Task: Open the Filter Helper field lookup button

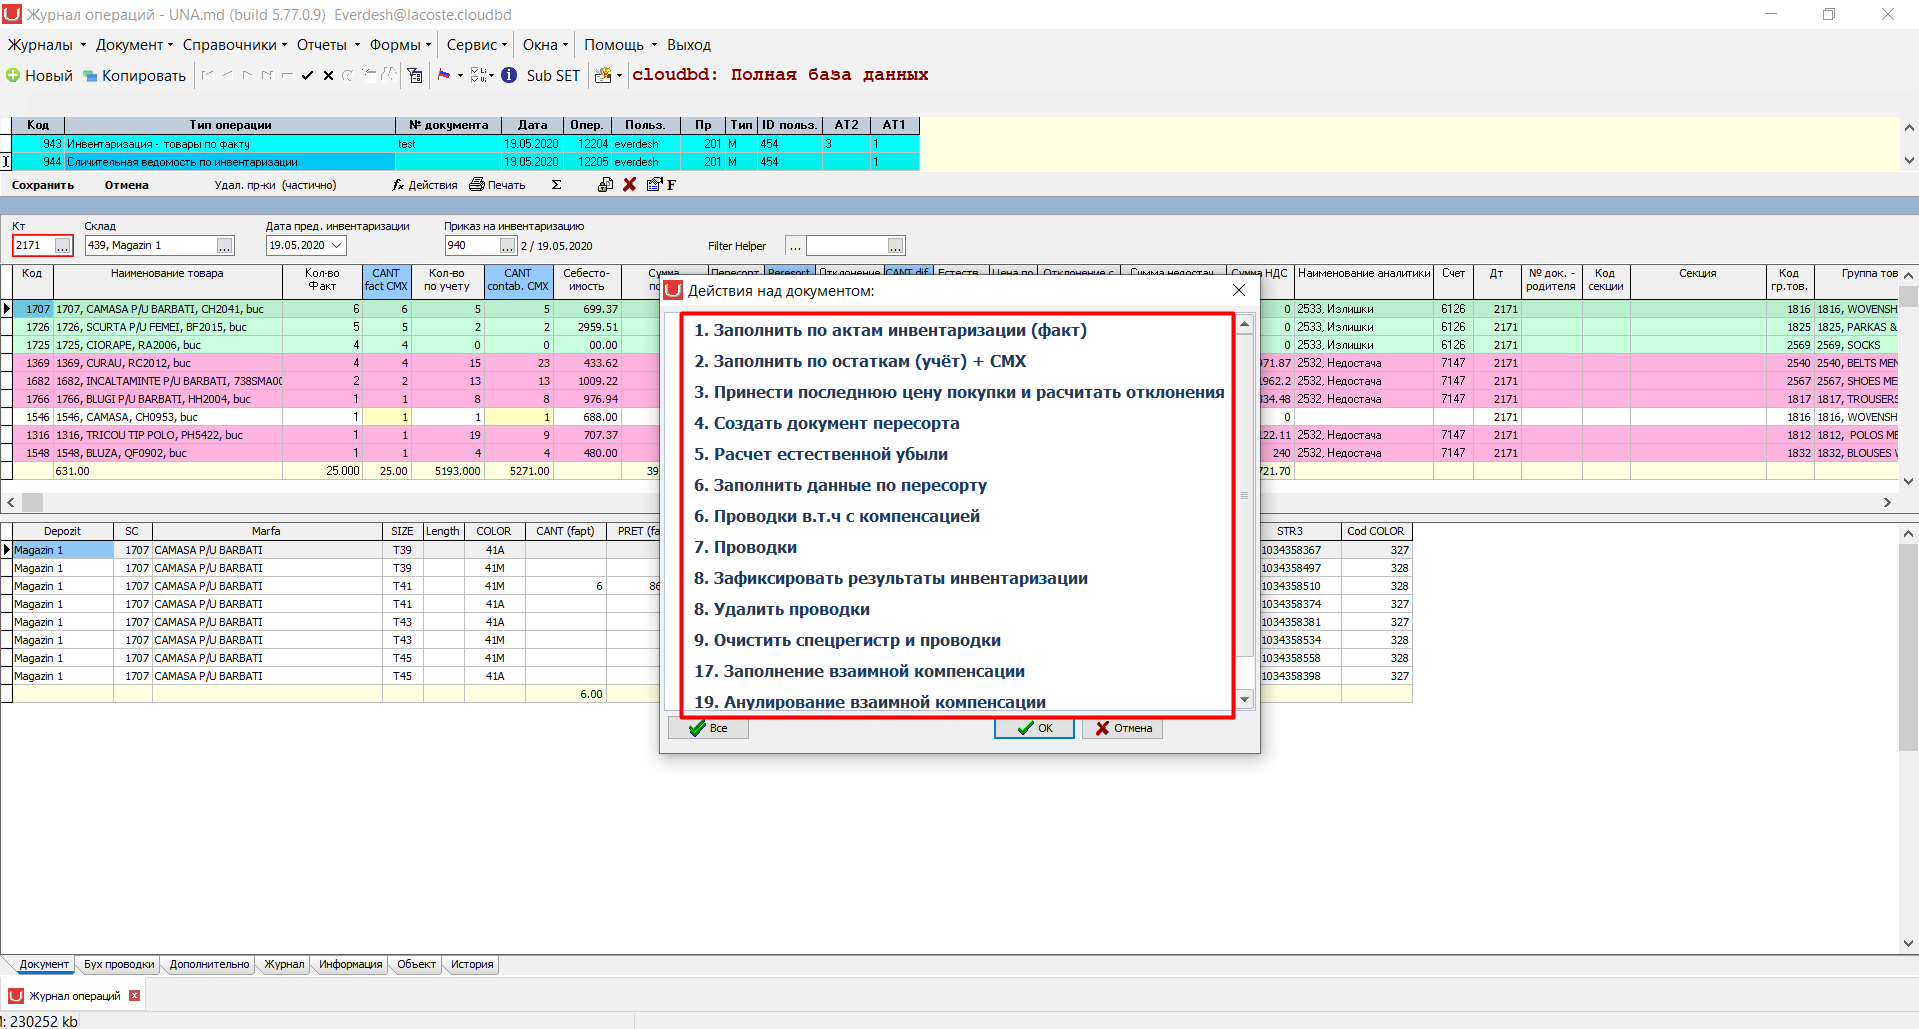Action: tap(896, 246)
